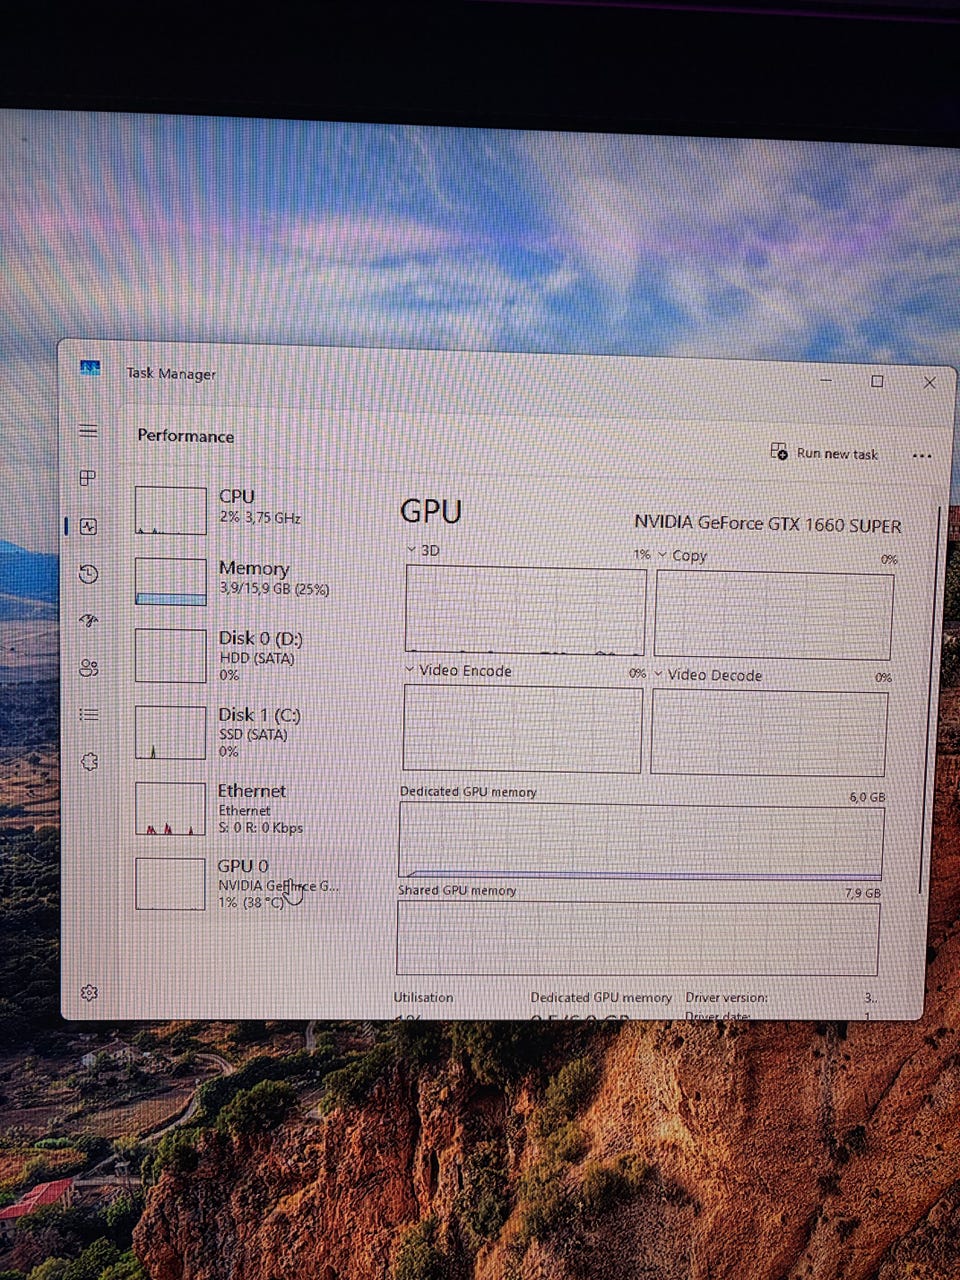Select the Performance page icon in sidebar
The height and width of the screenshot is (1280, 960).
[88, 525]
